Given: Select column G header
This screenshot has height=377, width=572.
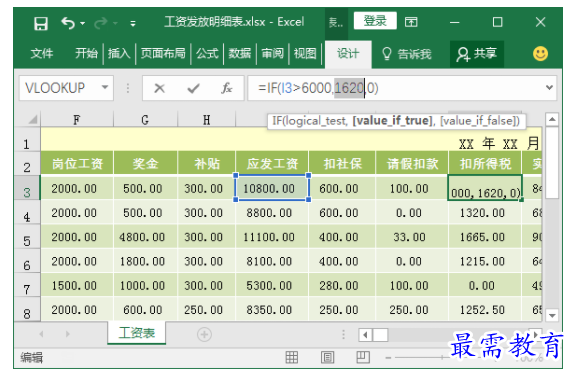Looking at the screenshot, I should [145, 120].
